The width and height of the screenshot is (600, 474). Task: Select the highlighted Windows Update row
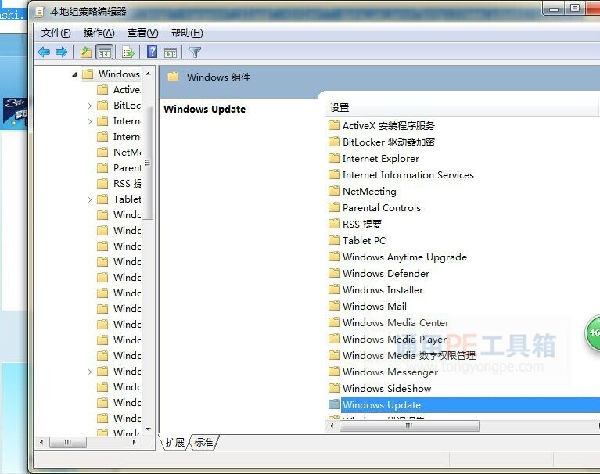coord(464,405)
